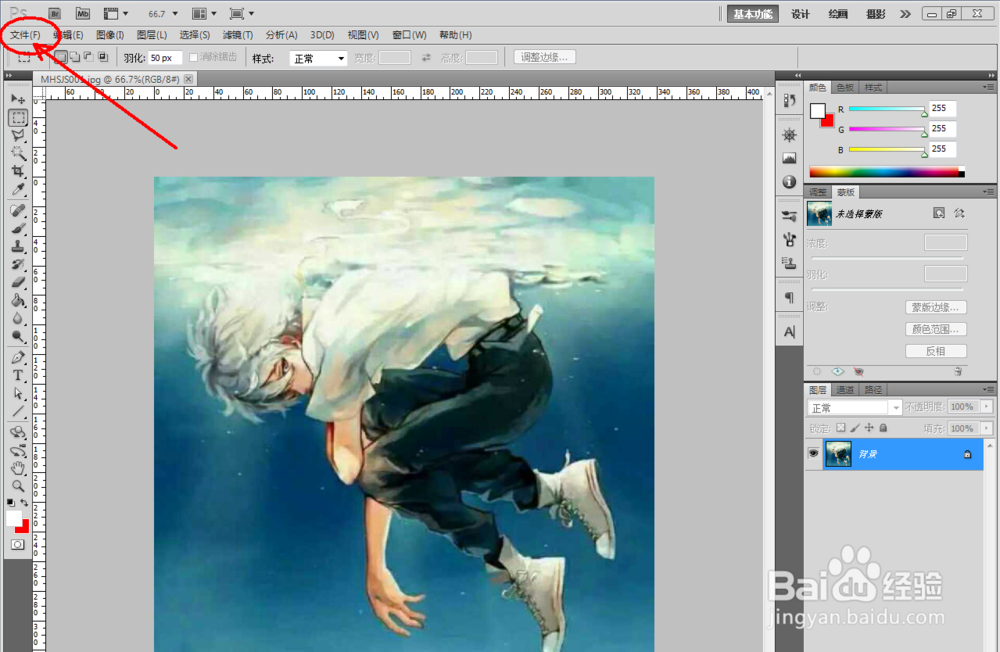
Task: Select the Paint Bucket tool
Action: (x=18, y=300)
